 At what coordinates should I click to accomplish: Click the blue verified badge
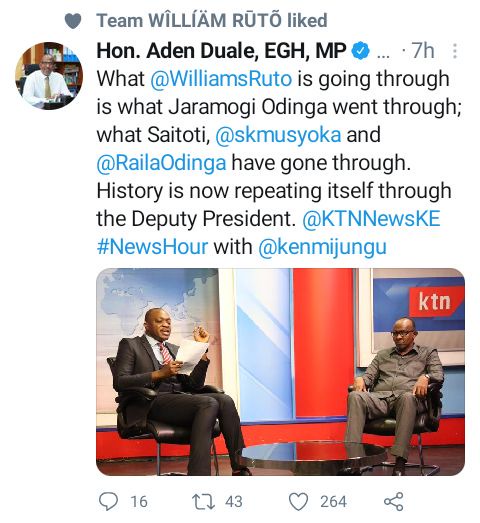coord(361,51)
